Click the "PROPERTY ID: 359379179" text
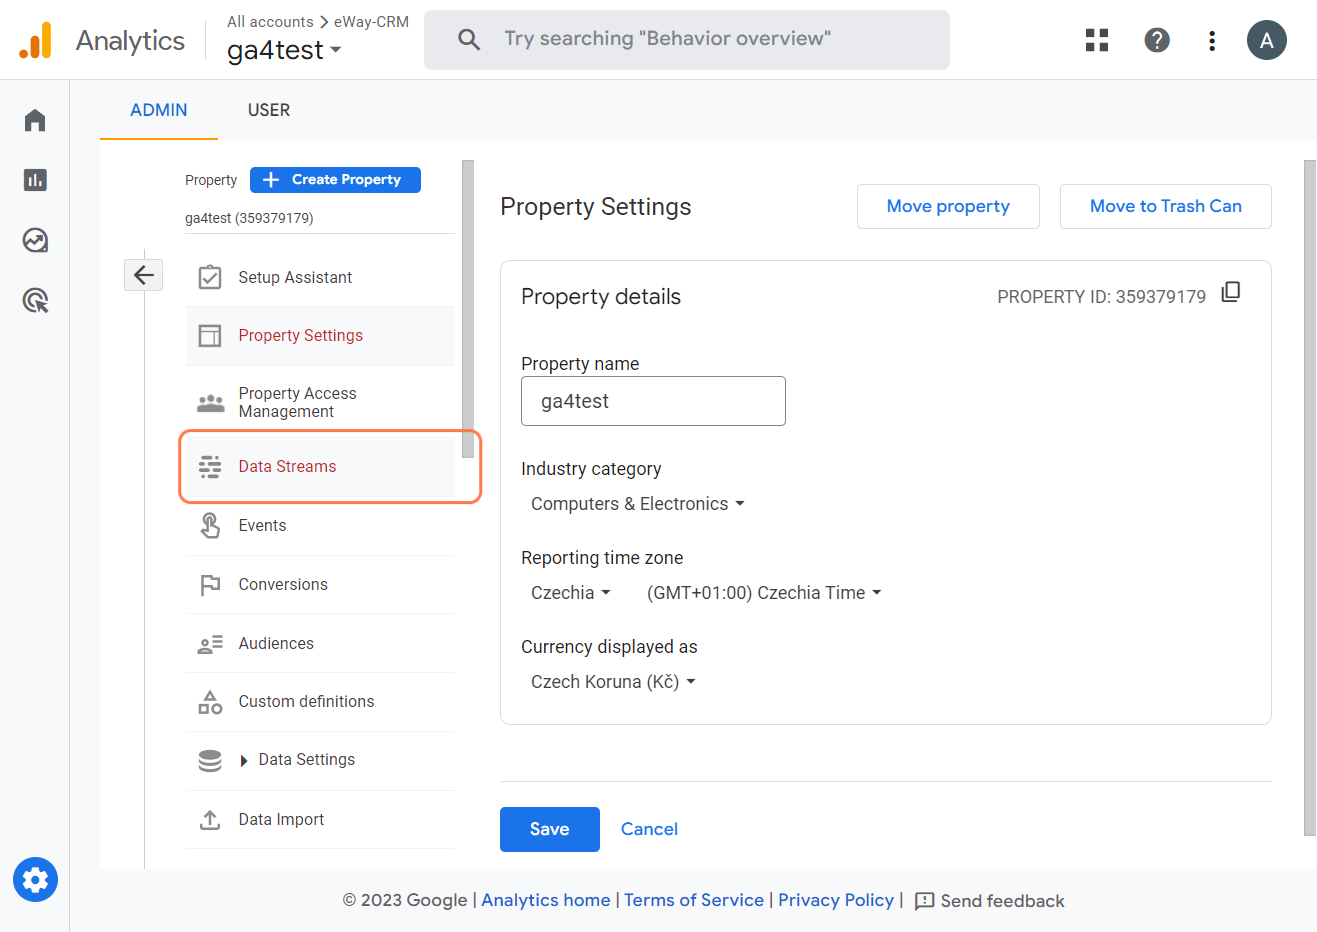The height and width of the screenshot is (932, 1317). 1101,297
